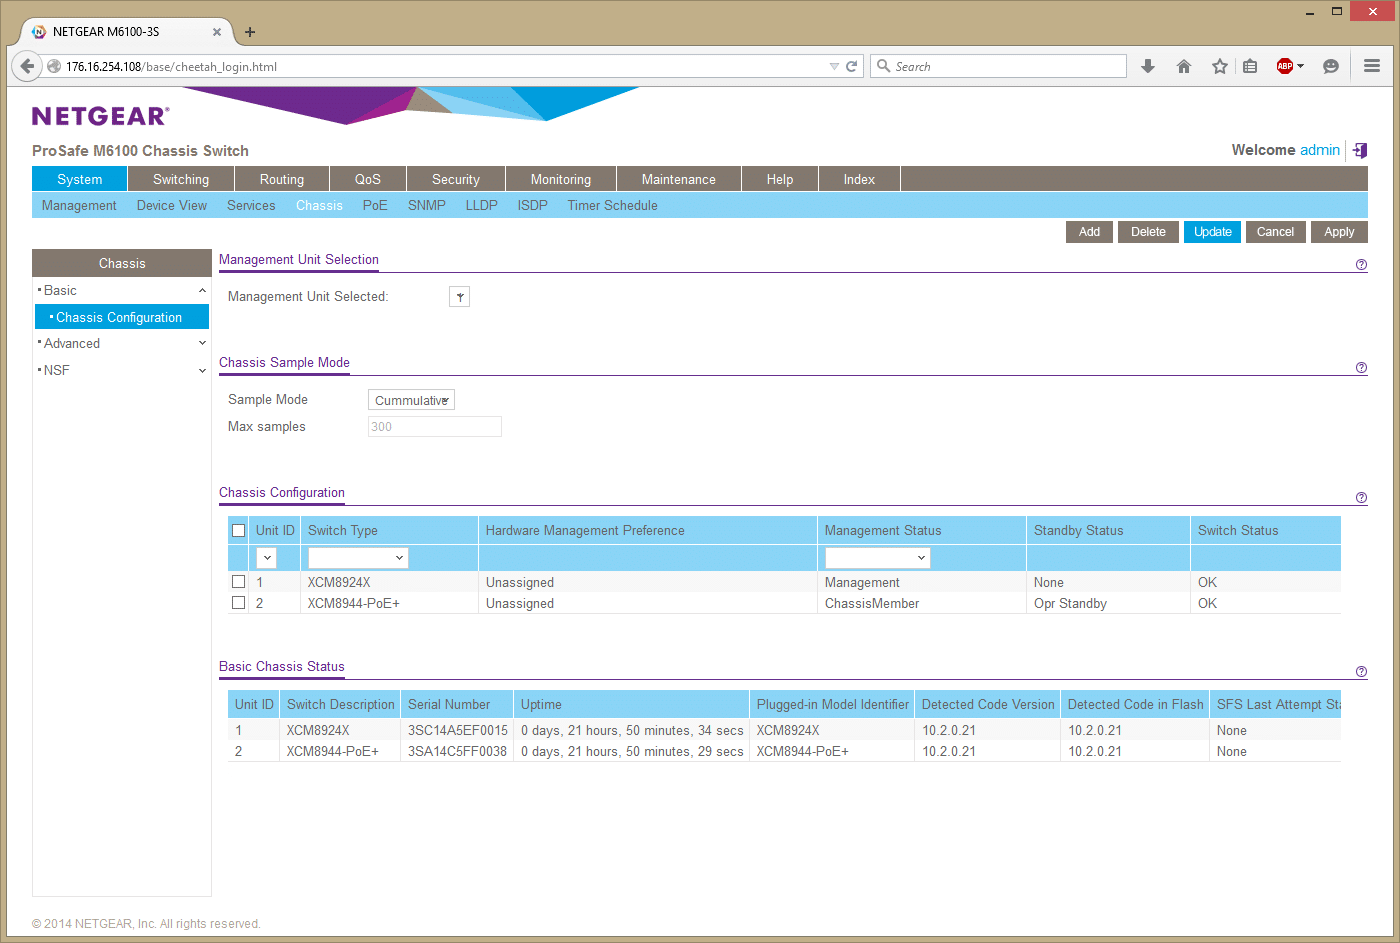Image resolution: width=1400 pixels, height=943 pixels.
Task: Click the Cancel button
Action: (x=1275, y=232)
